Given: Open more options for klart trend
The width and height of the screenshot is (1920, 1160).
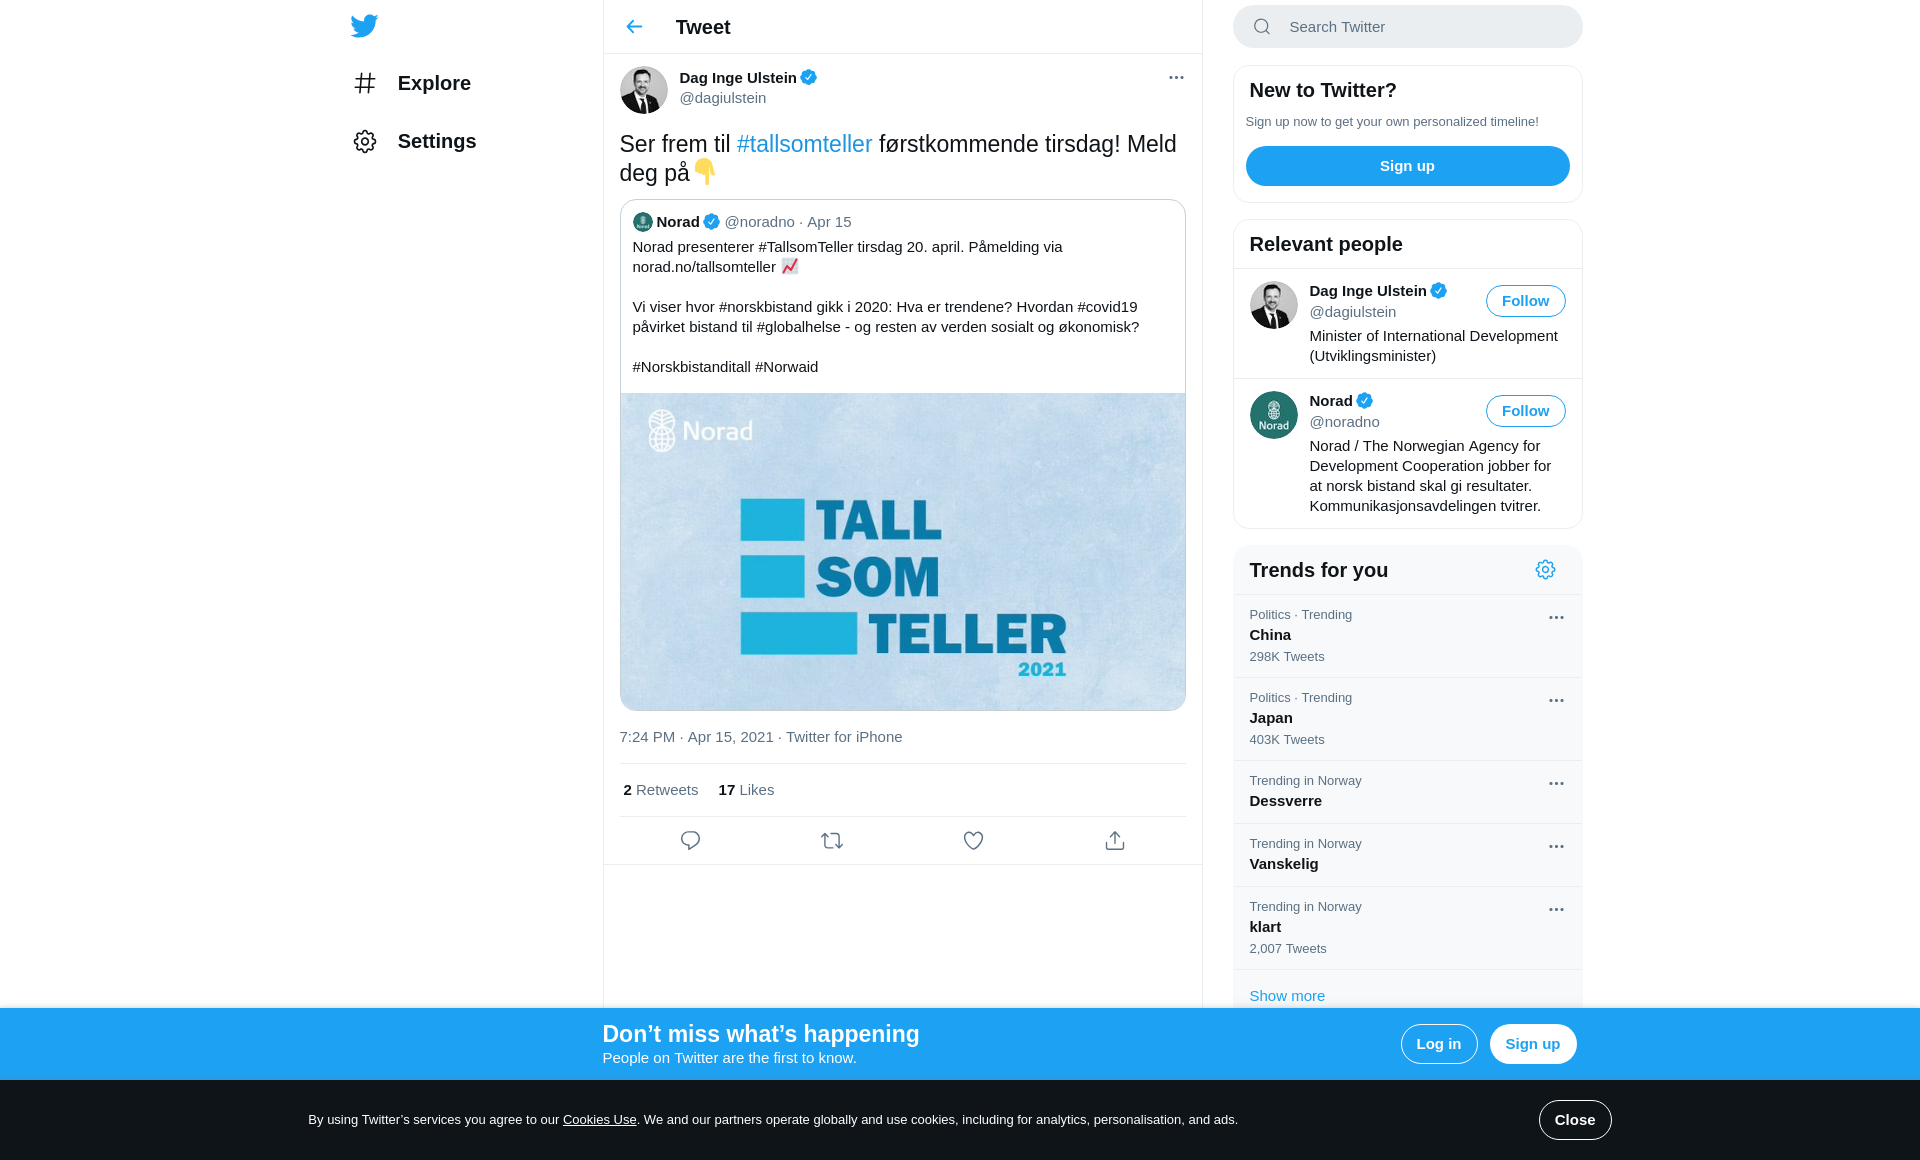Looking at the screenshot, I should point(1556,910).
